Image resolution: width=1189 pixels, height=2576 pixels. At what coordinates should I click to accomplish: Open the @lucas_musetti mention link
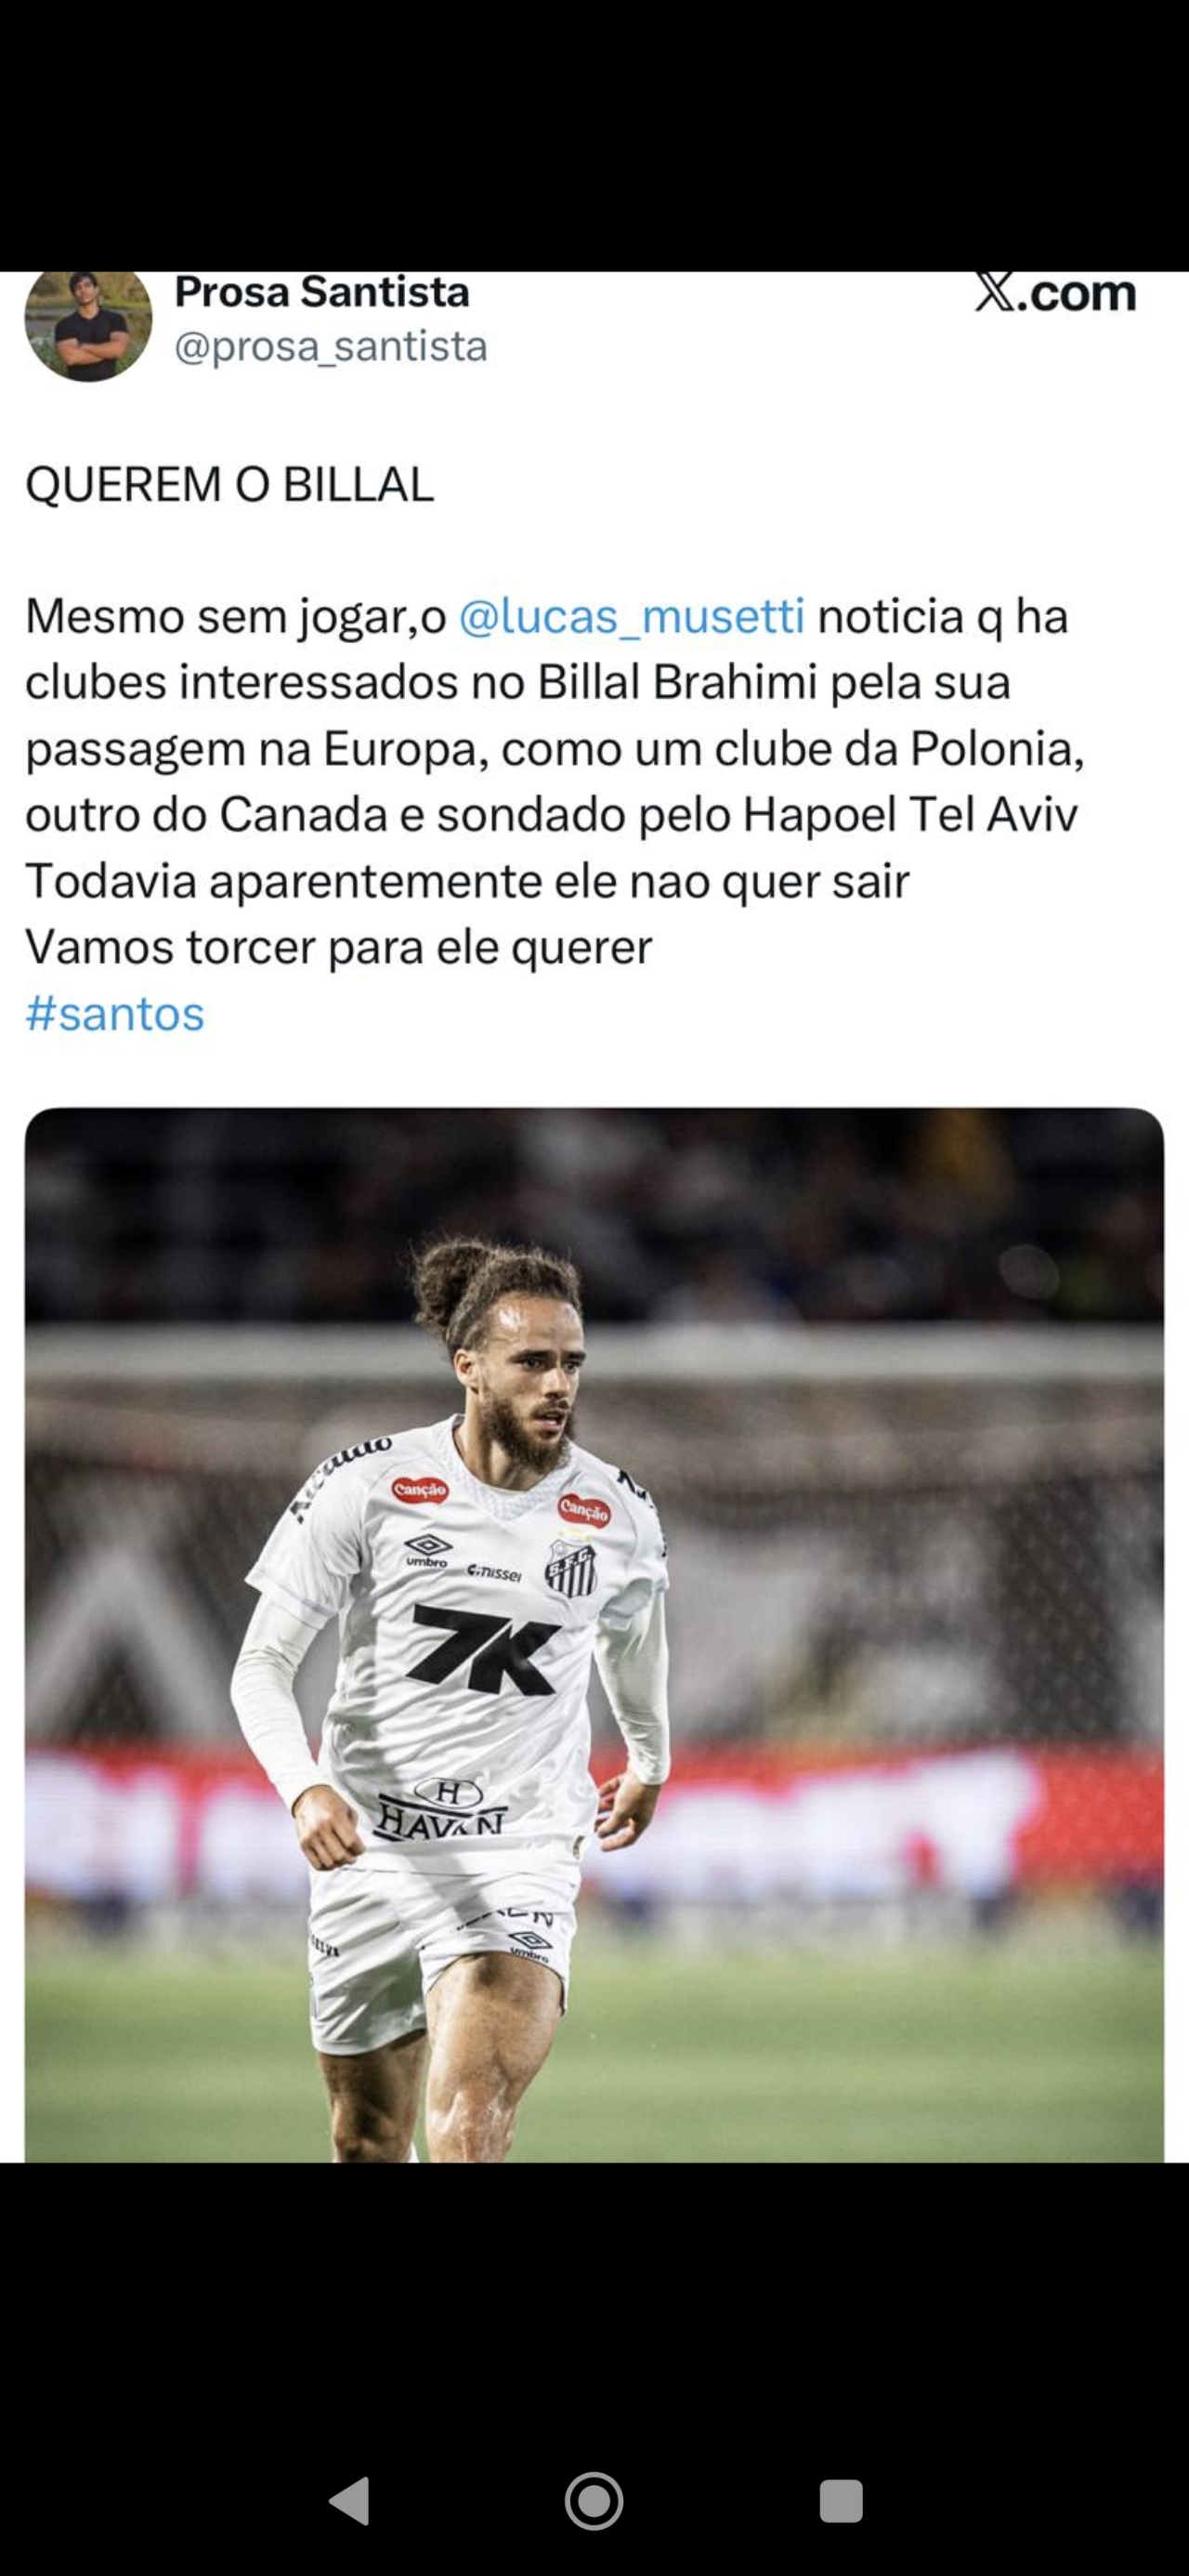(x=631, y=616)
